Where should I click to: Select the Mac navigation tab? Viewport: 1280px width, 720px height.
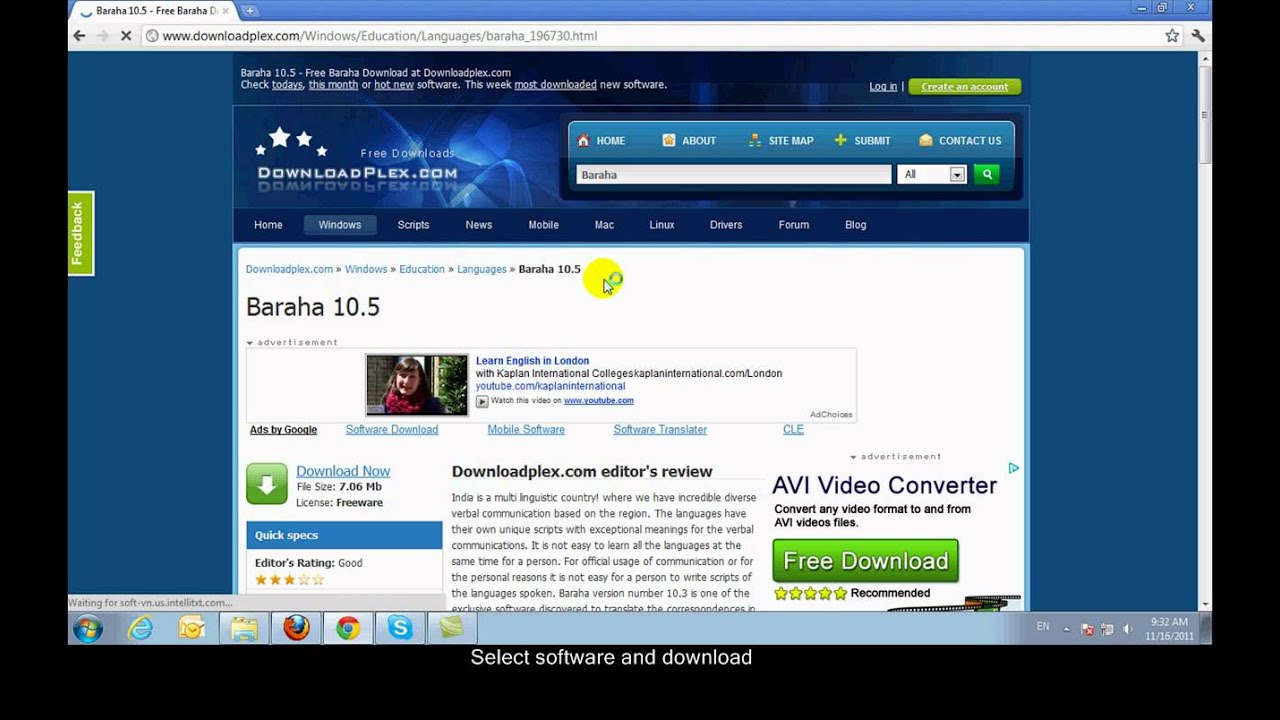604,225
